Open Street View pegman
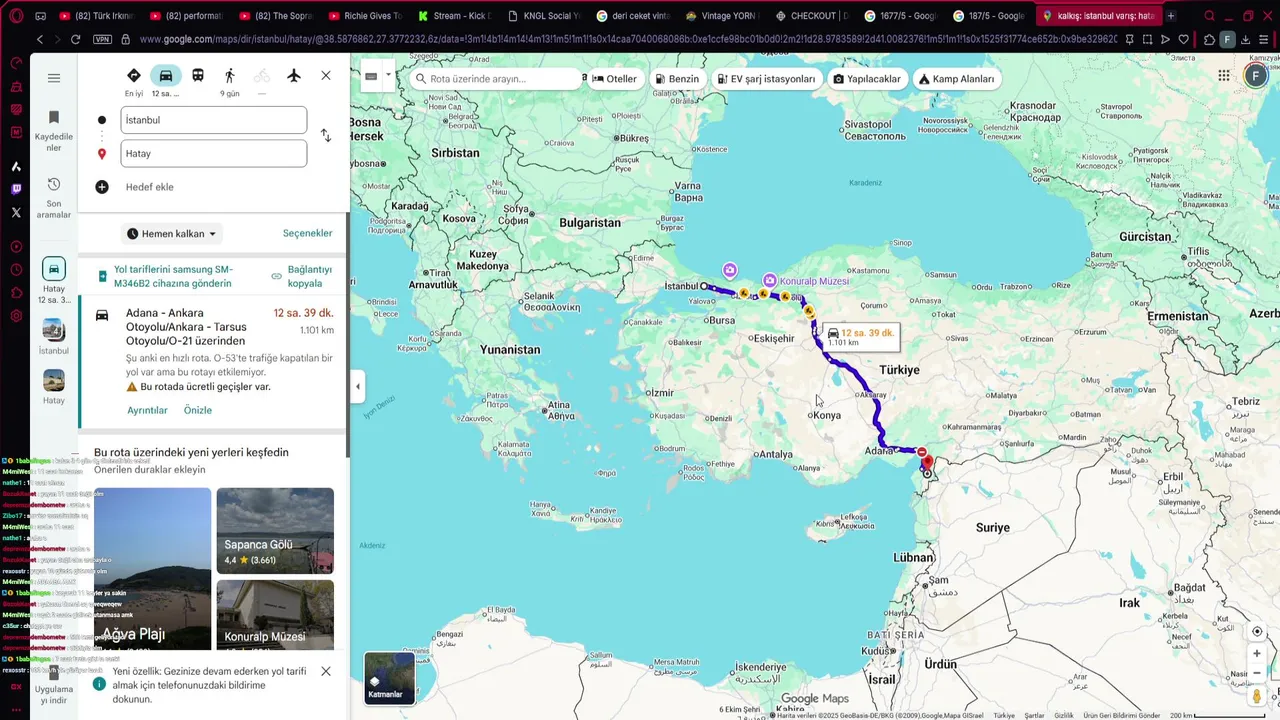This screenshot has width=1280, height=720. 1257,695
